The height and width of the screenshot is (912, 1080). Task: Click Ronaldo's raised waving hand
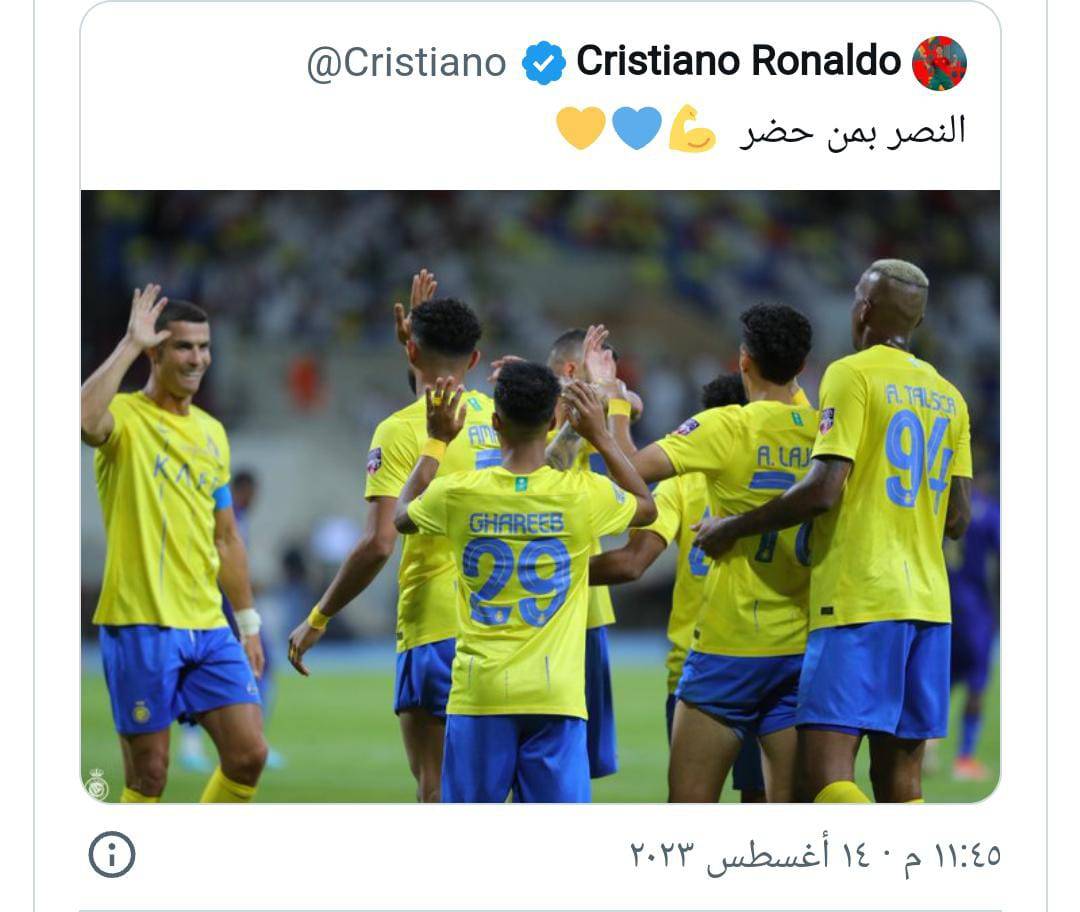[x=147, y=317]
